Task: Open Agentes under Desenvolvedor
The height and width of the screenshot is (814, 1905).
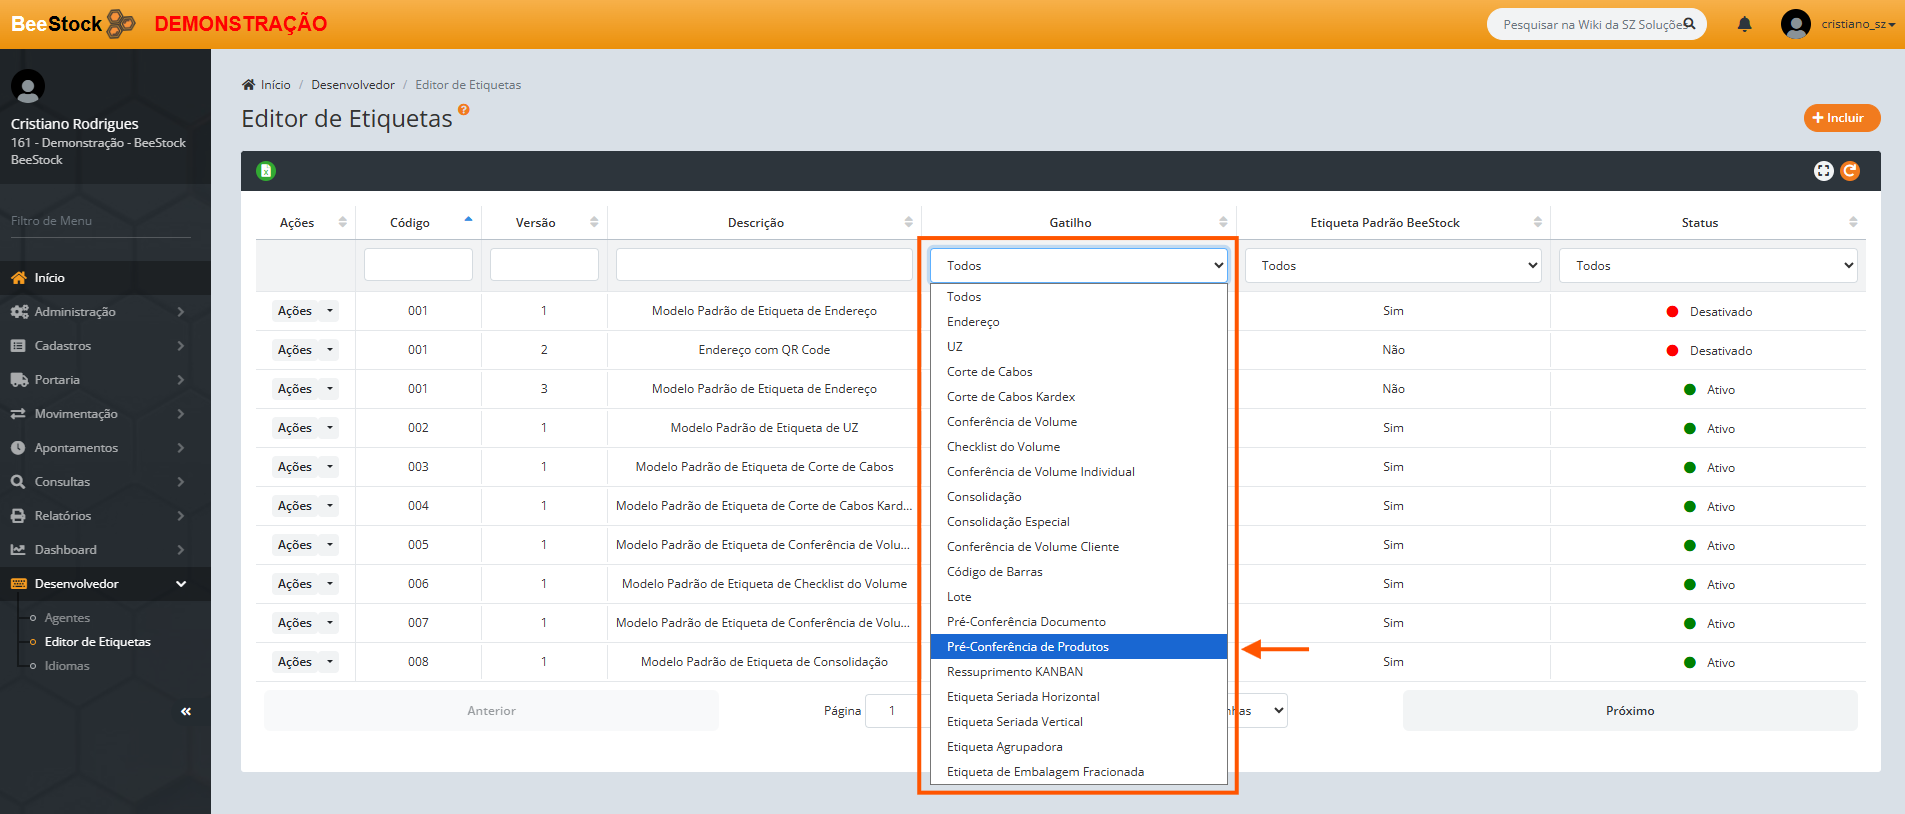Action: [x=67, y=618]
